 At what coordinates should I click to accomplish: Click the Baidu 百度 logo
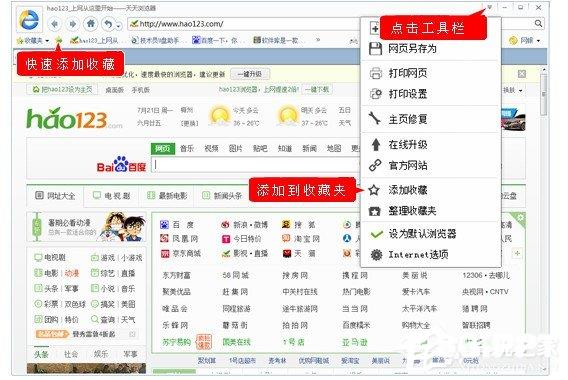pyautogui.click(x=121, y=164)
